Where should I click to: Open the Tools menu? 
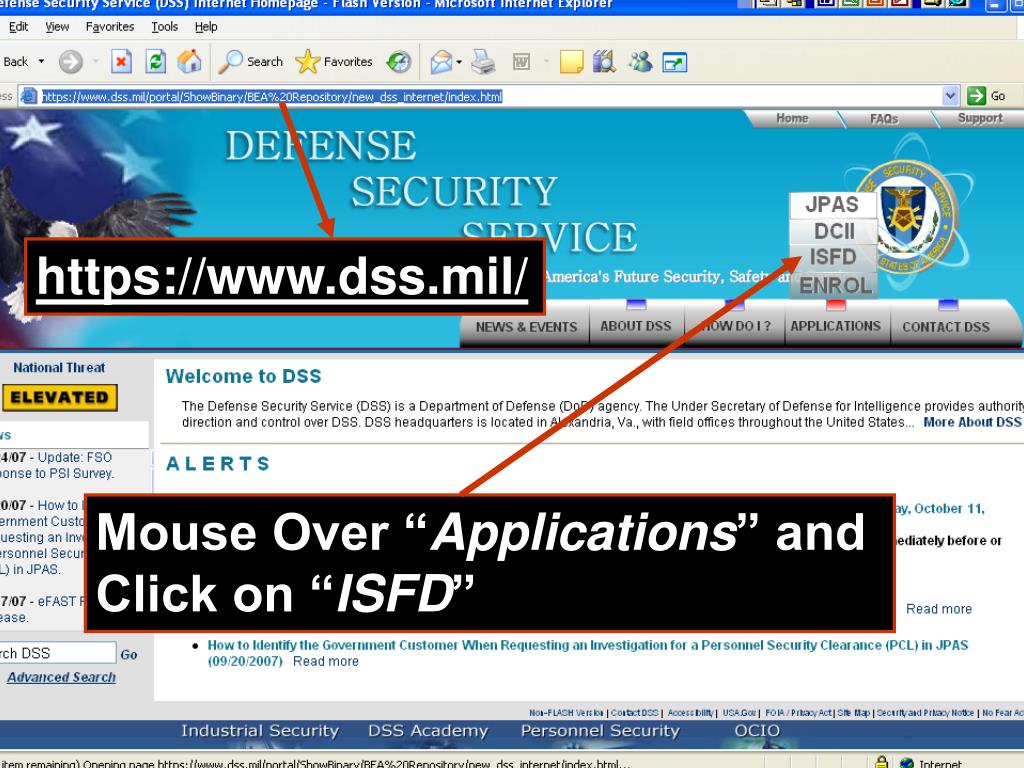click(x=165, y=27)
